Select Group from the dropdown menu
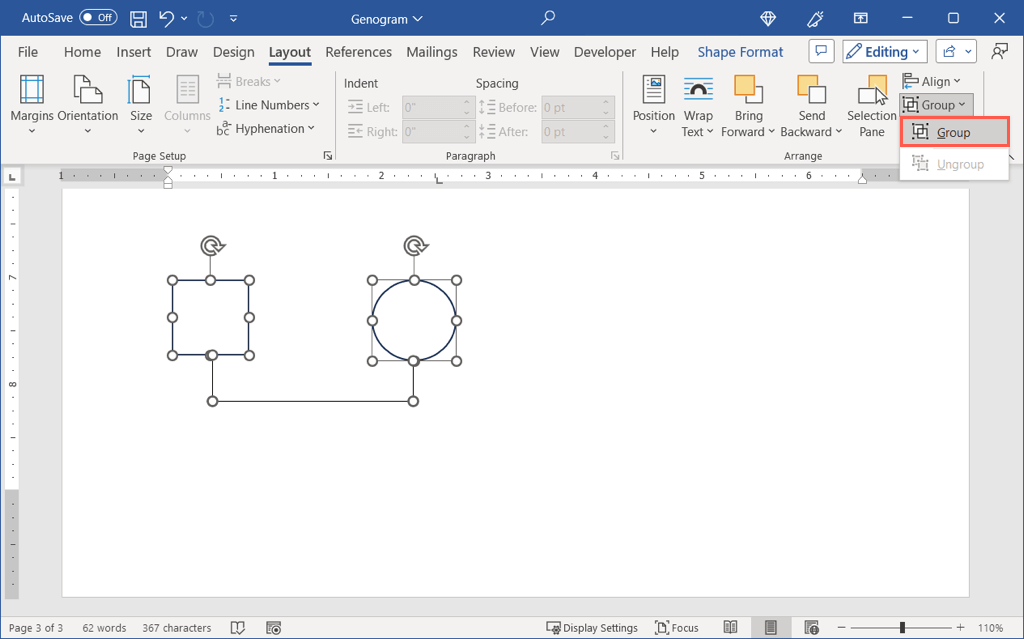 coord(953,133)
